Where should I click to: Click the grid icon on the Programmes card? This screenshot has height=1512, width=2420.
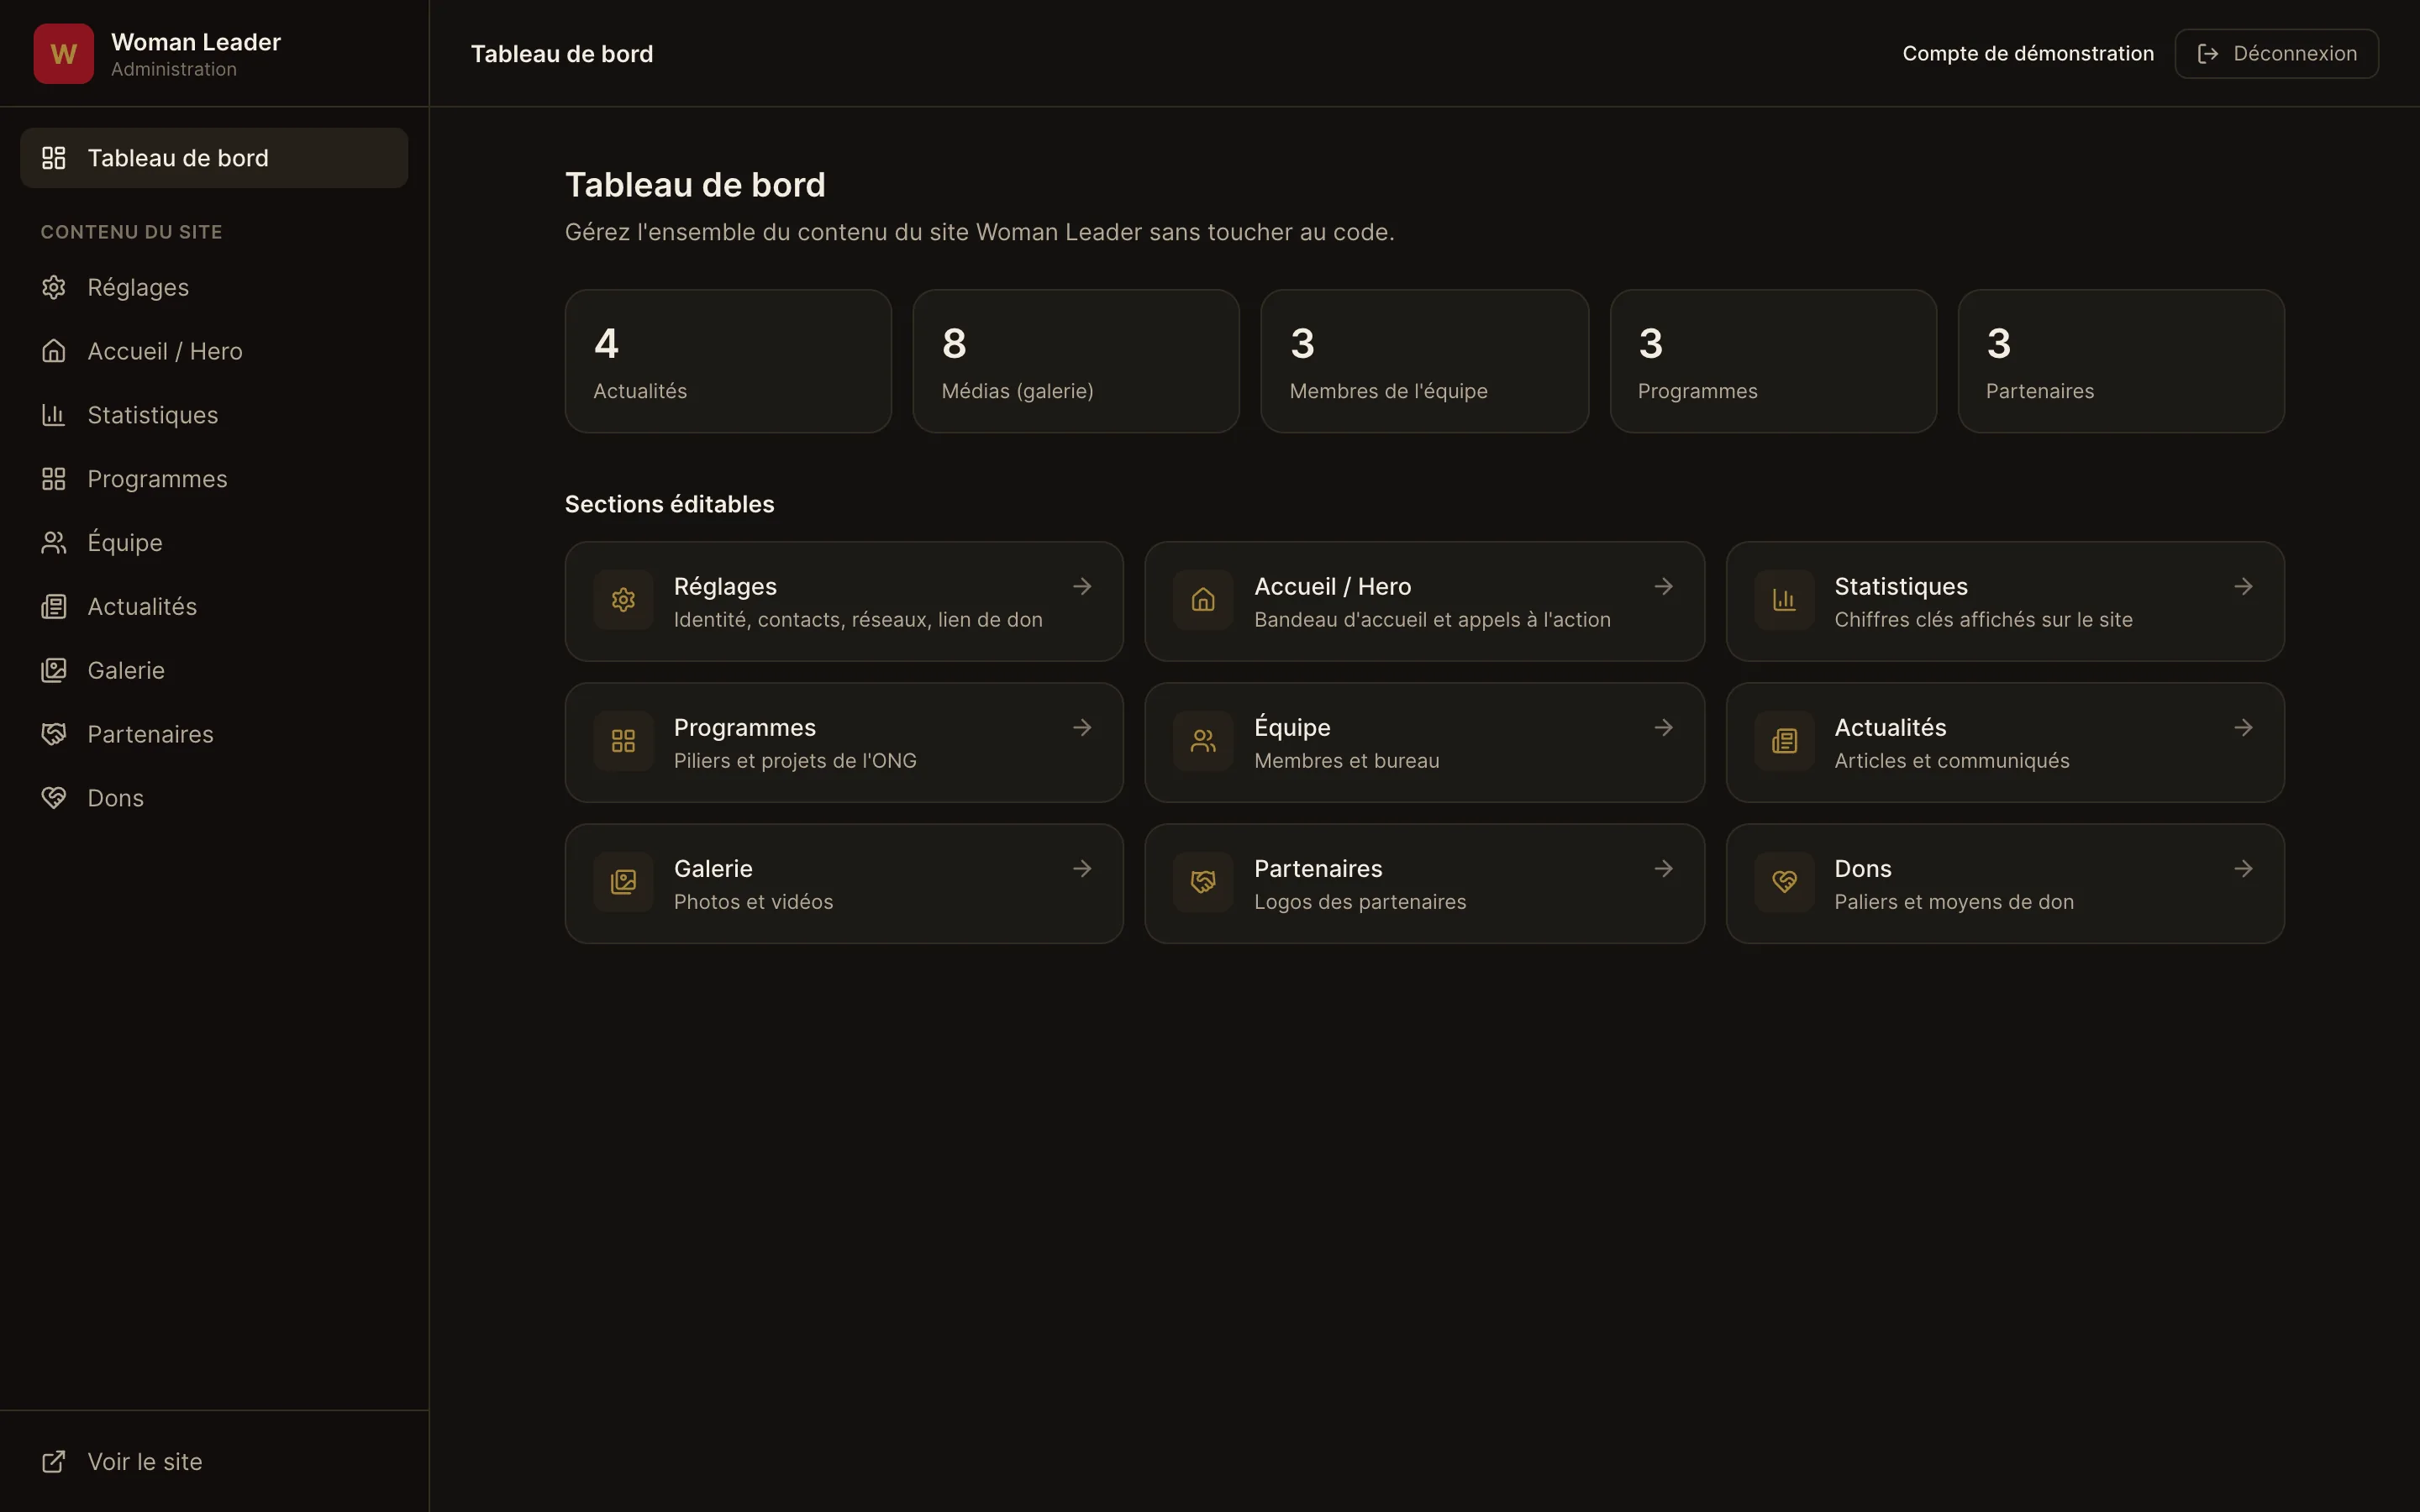[x=623, y=741]
